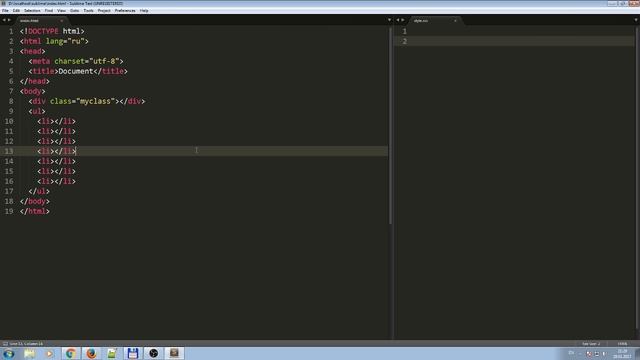This screenshot has width=640, height=360.
Task: Open the flag notification tray icon
Action: coord(589,353)
